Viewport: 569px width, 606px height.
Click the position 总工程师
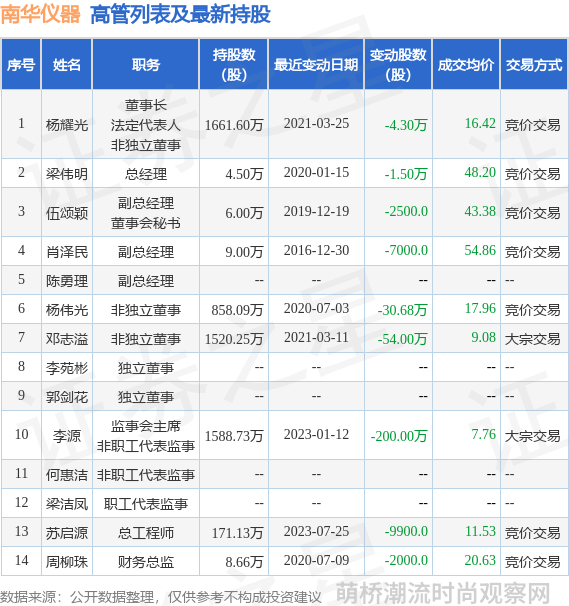click(x=146, y=533)
